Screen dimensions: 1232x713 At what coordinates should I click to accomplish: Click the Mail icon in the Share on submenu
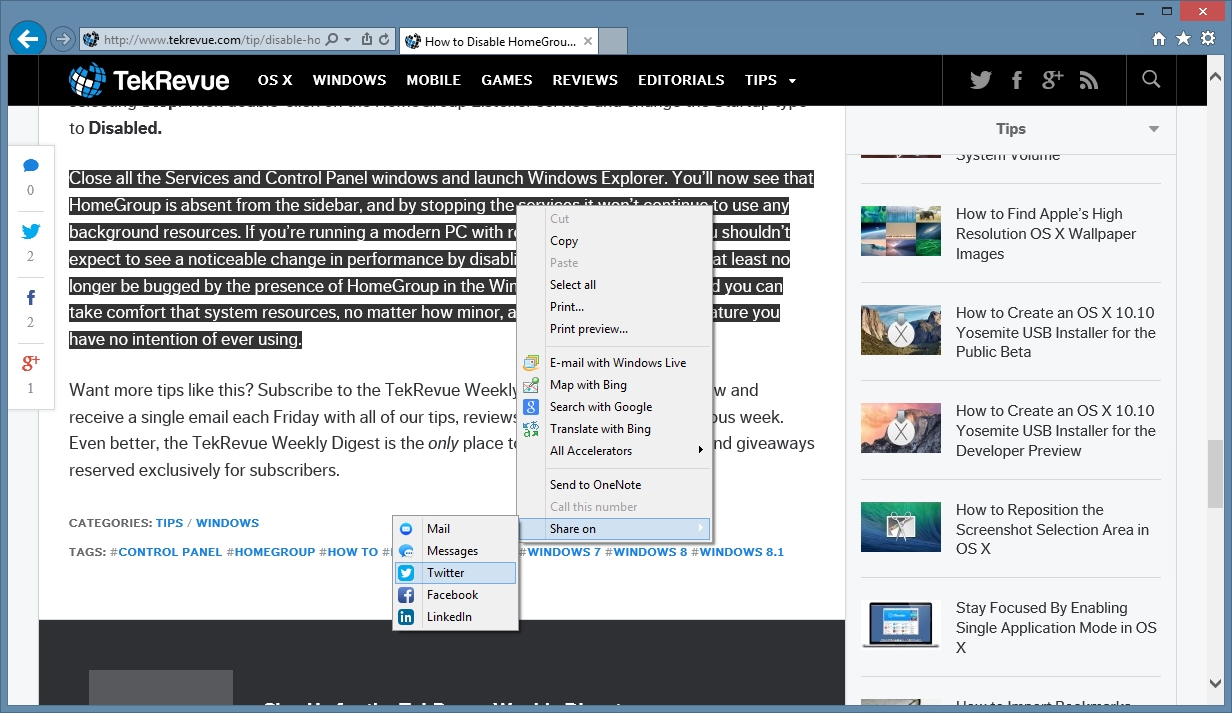[406, 529]
